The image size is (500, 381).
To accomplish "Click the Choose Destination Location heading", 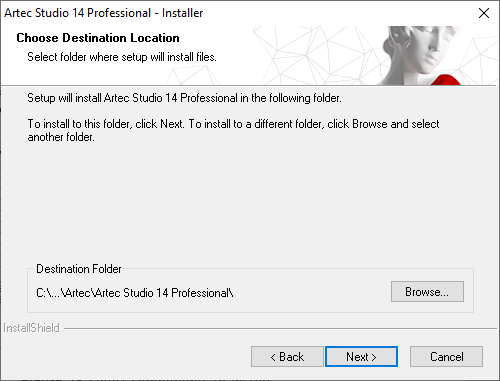I will pyautogui.click(x=98, y=38).
